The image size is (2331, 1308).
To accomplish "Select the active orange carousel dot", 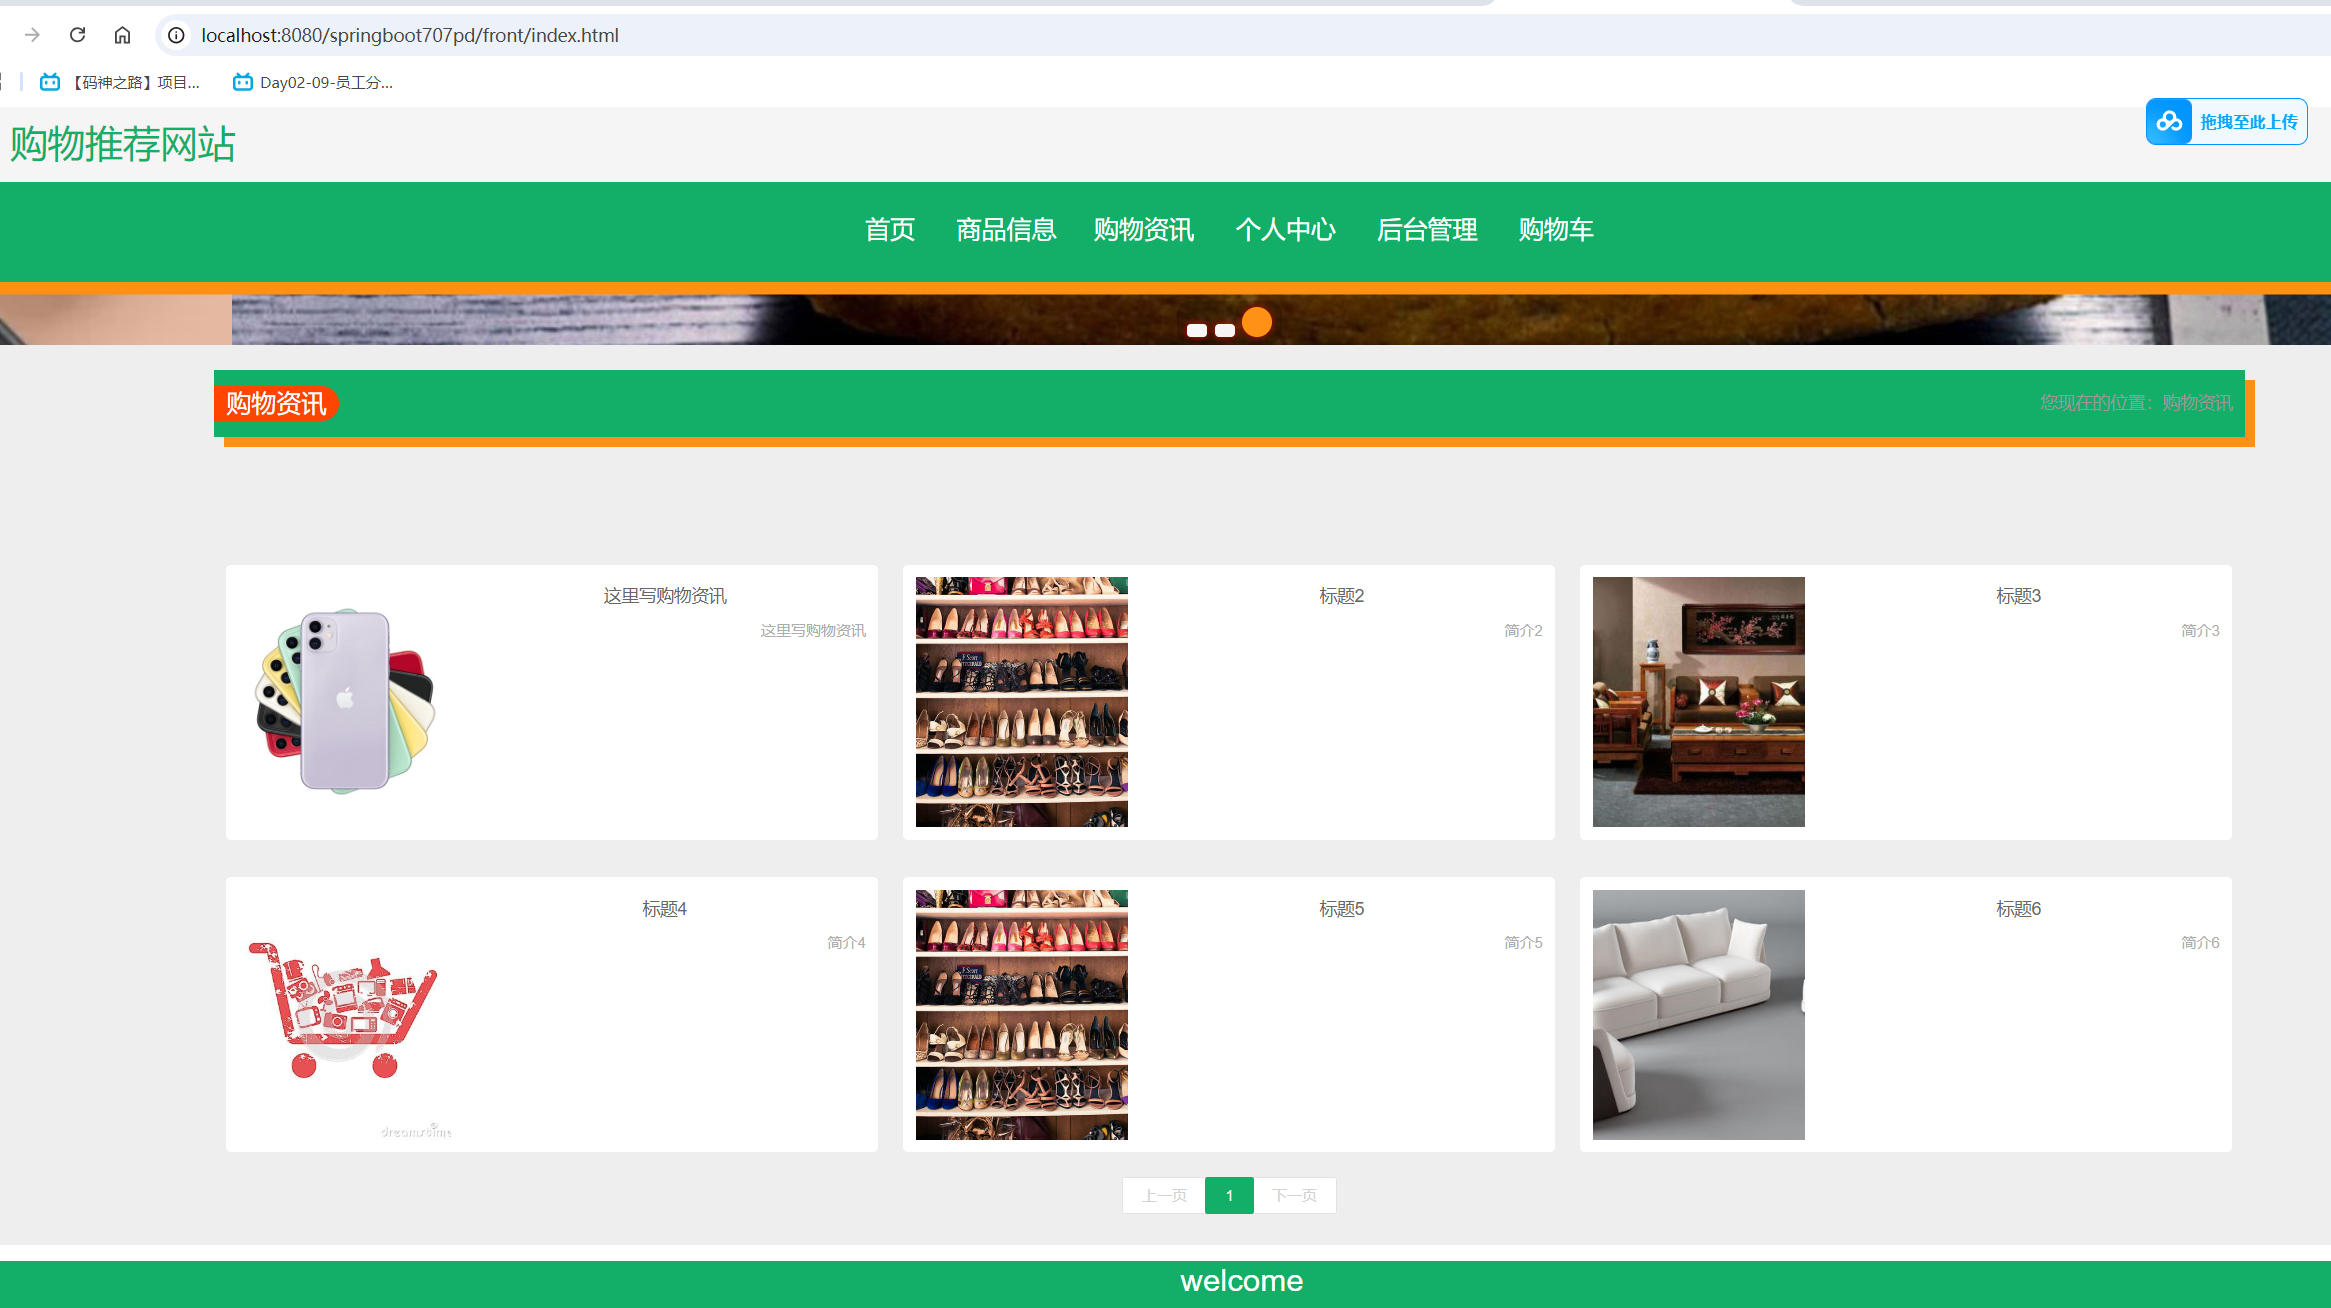I will [1257, 322].
